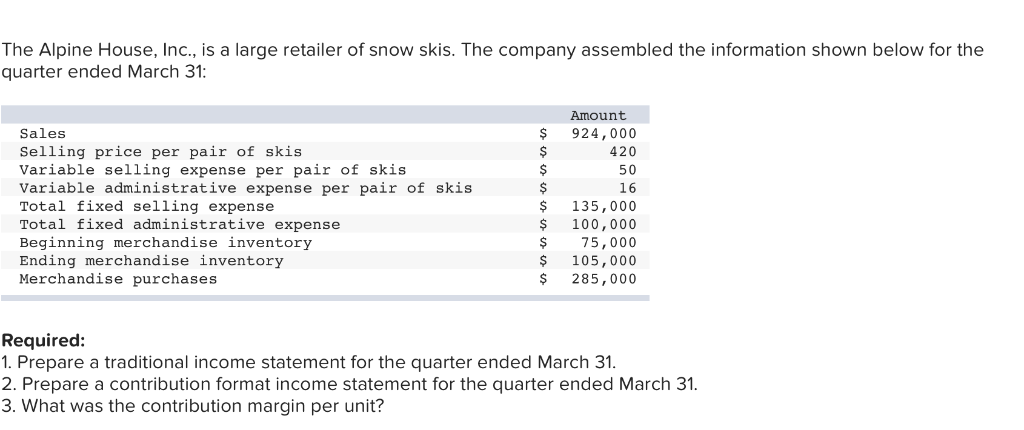Viewport: 1024px width, 430px height.
Task: Click the bold Required: heading
Action: 43,340
